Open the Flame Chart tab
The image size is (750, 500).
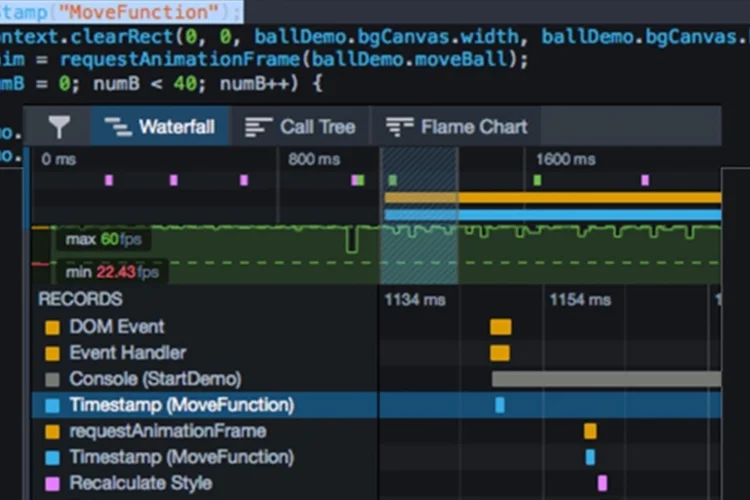pyautogui.click(x=456, y=127)
